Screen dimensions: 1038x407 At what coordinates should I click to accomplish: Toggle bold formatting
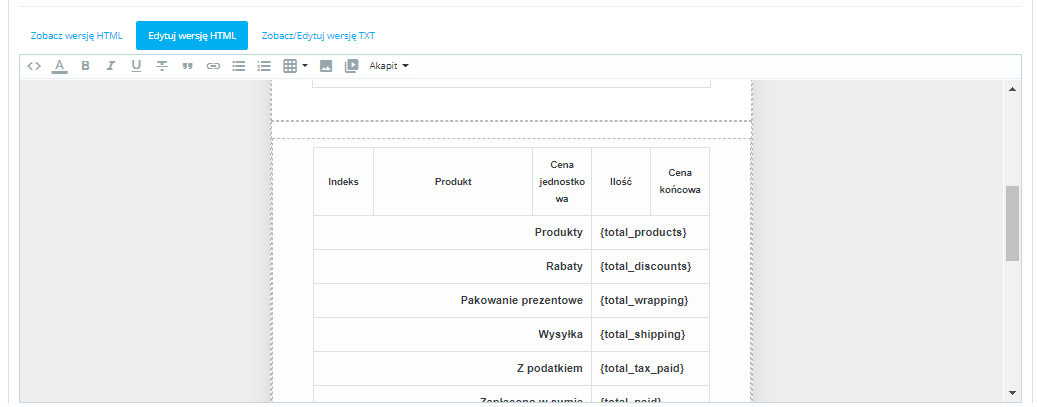pyautogui.click(x=85, y=66)
